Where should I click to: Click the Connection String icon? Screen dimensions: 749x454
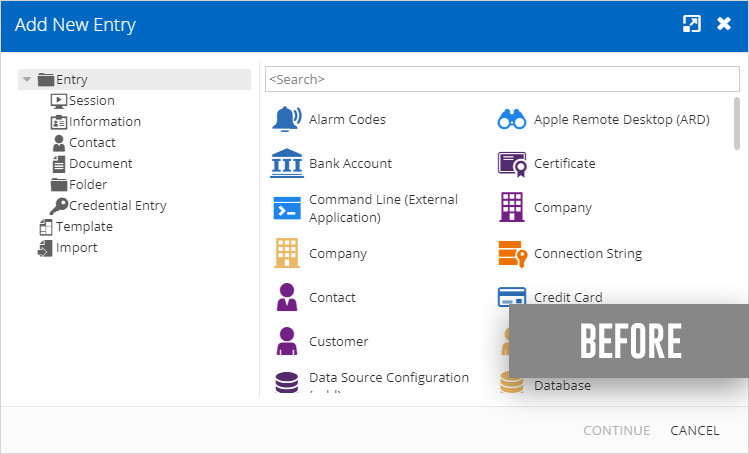(512, 254)
